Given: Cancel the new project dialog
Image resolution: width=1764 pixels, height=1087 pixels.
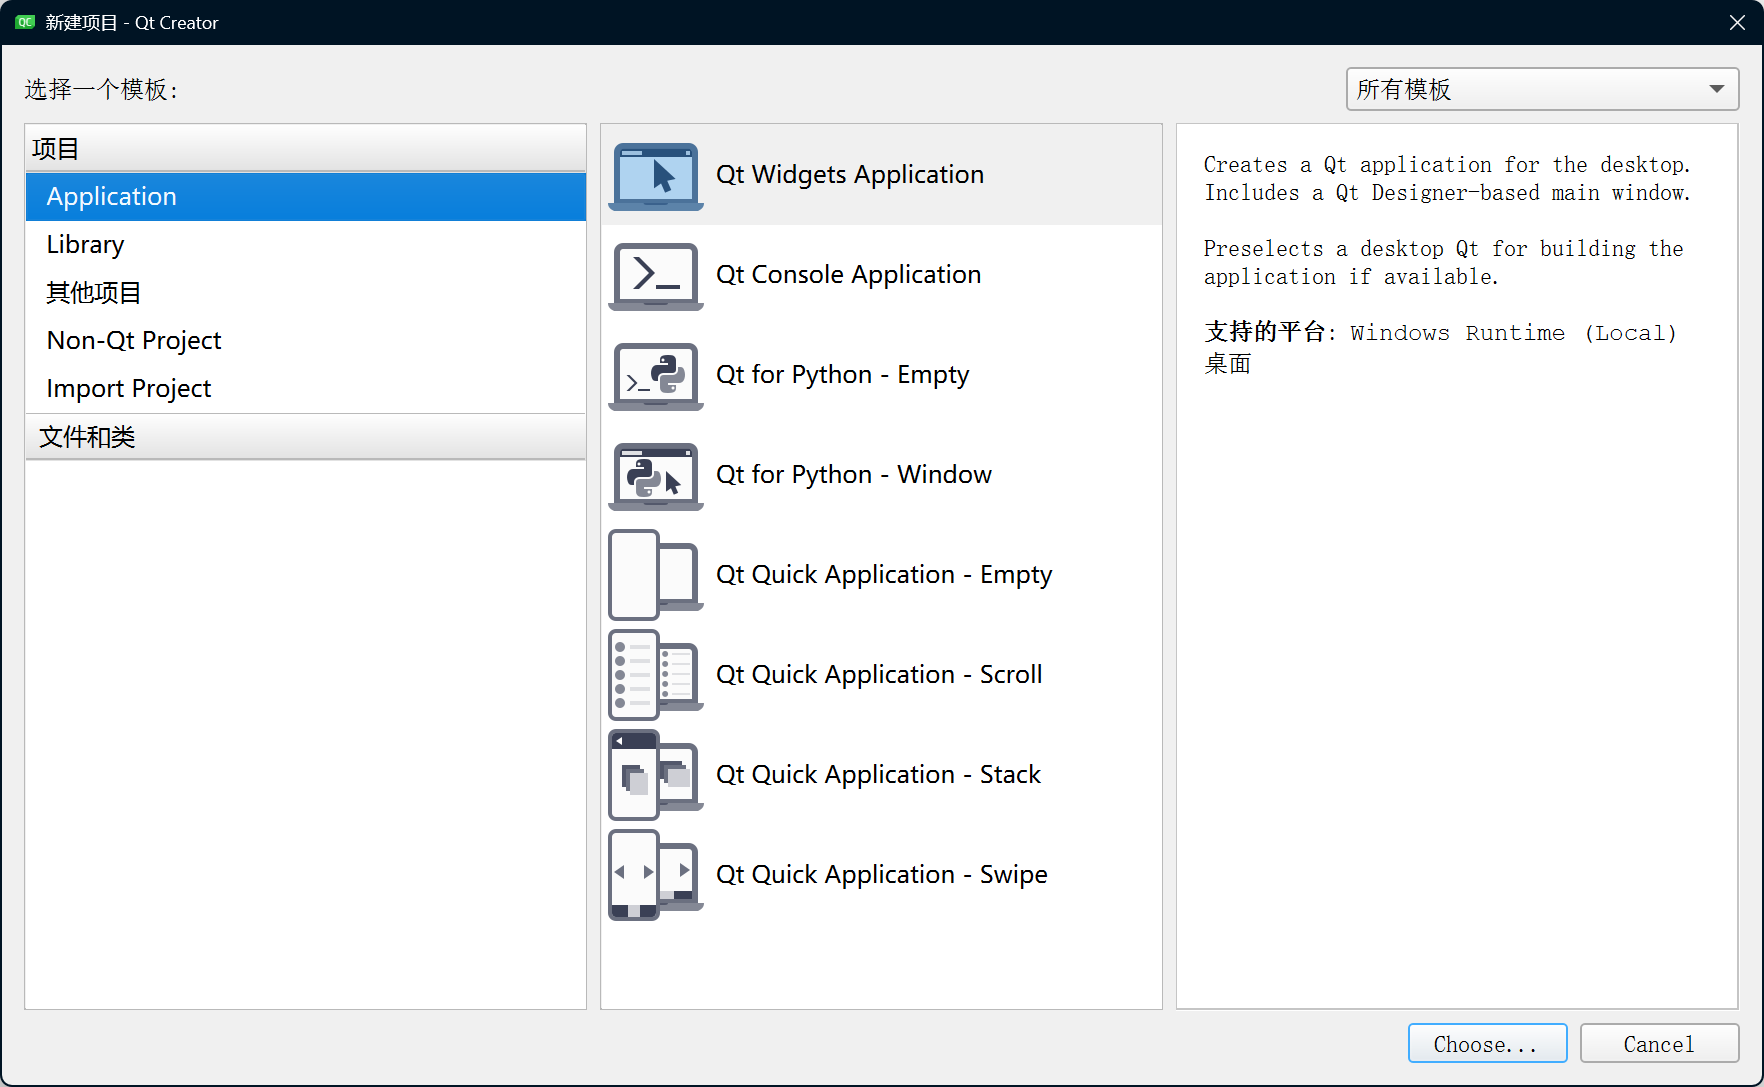Looking at the screenshot, I should tap(1659, 1044).
